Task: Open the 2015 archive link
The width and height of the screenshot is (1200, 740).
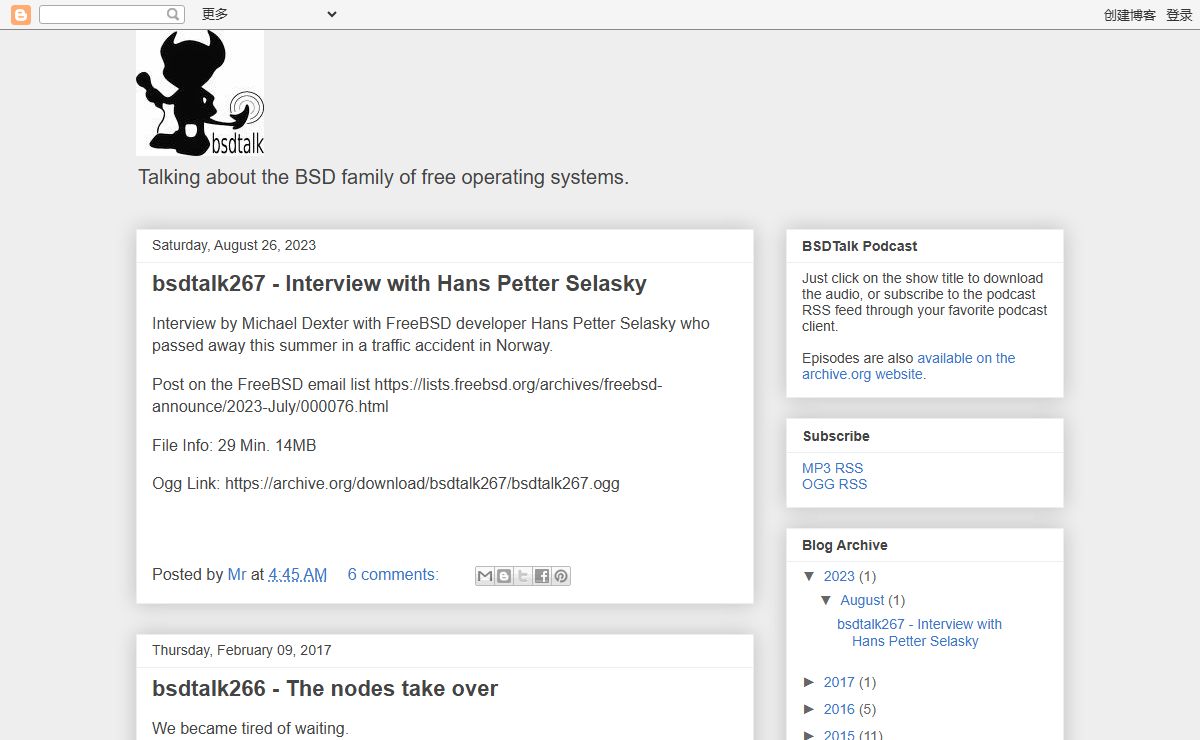Action: (x=839, y=736)
